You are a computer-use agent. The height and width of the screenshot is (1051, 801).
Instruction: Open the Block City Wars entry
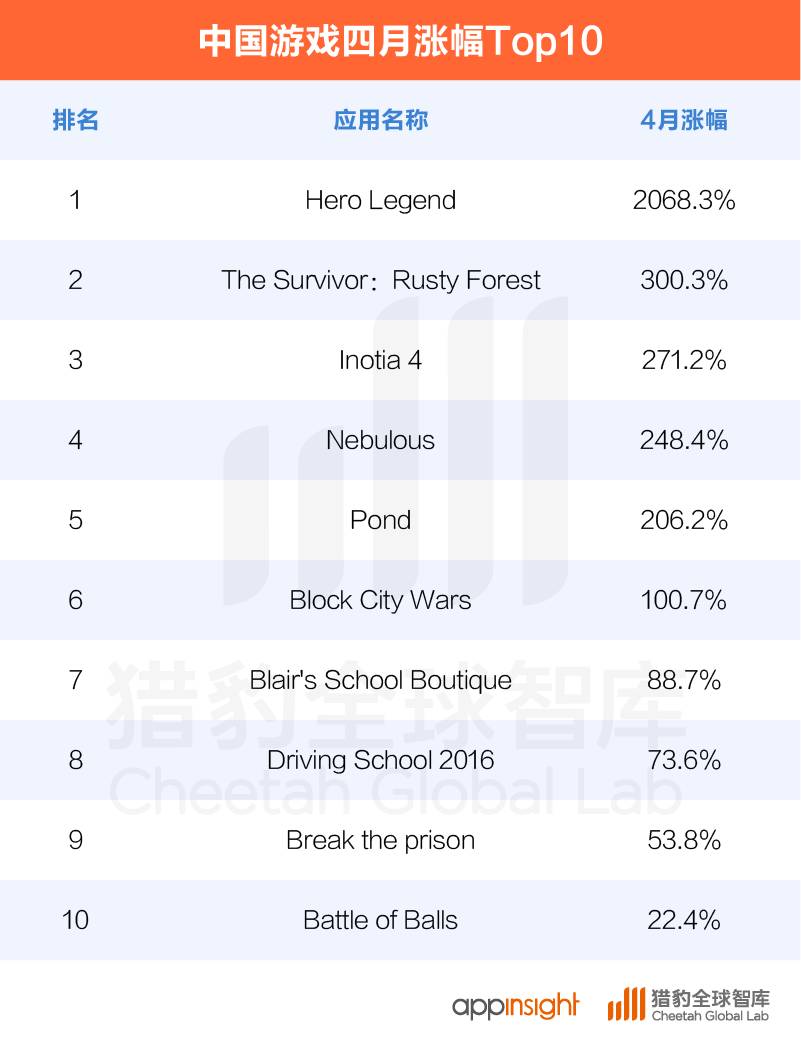click(380, 600)
